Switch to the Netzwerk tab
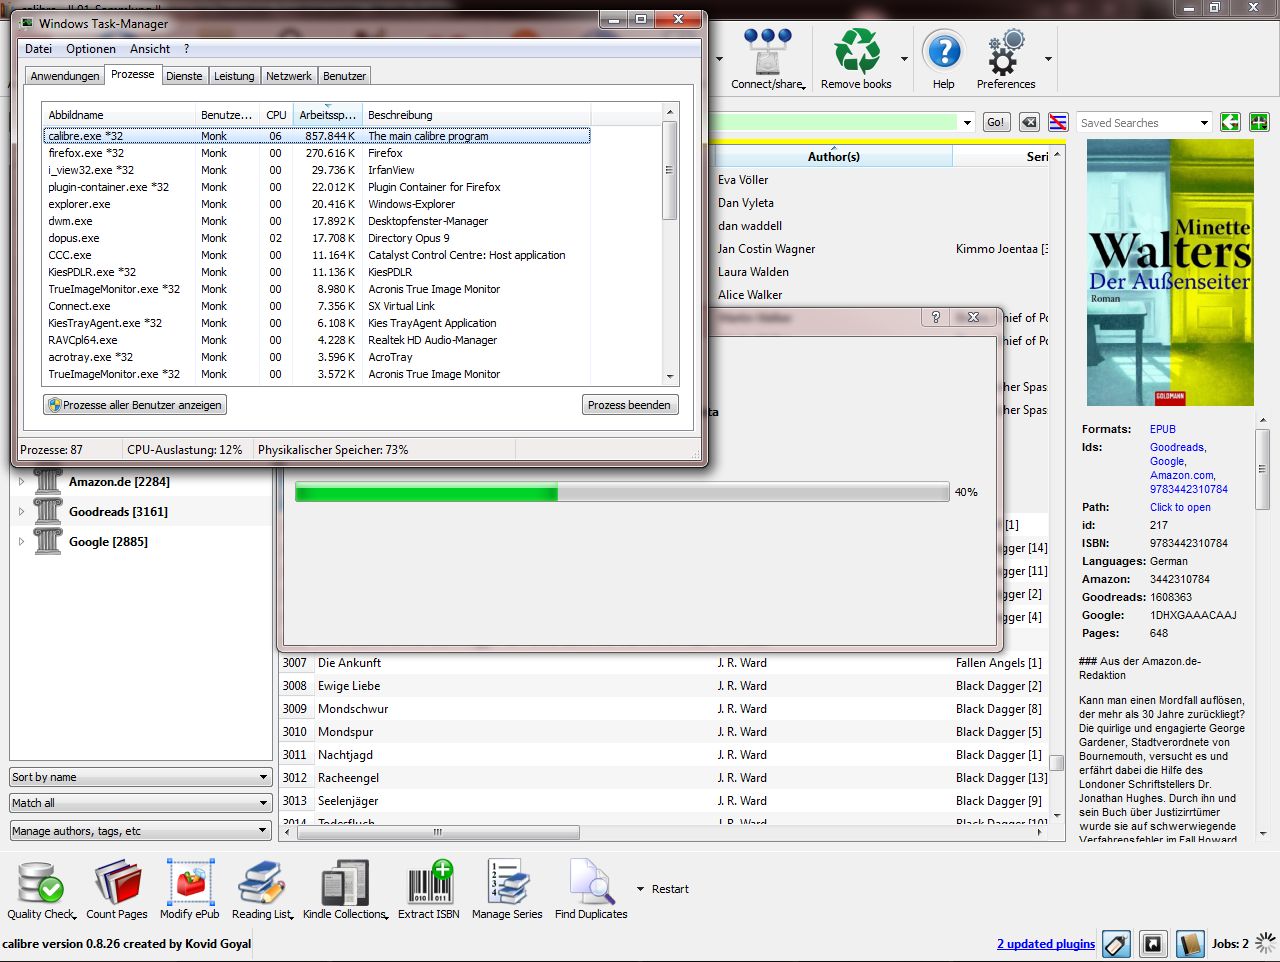Viewport: 1280px width, 962px height. pyautogui.click(x=289, y=76)
